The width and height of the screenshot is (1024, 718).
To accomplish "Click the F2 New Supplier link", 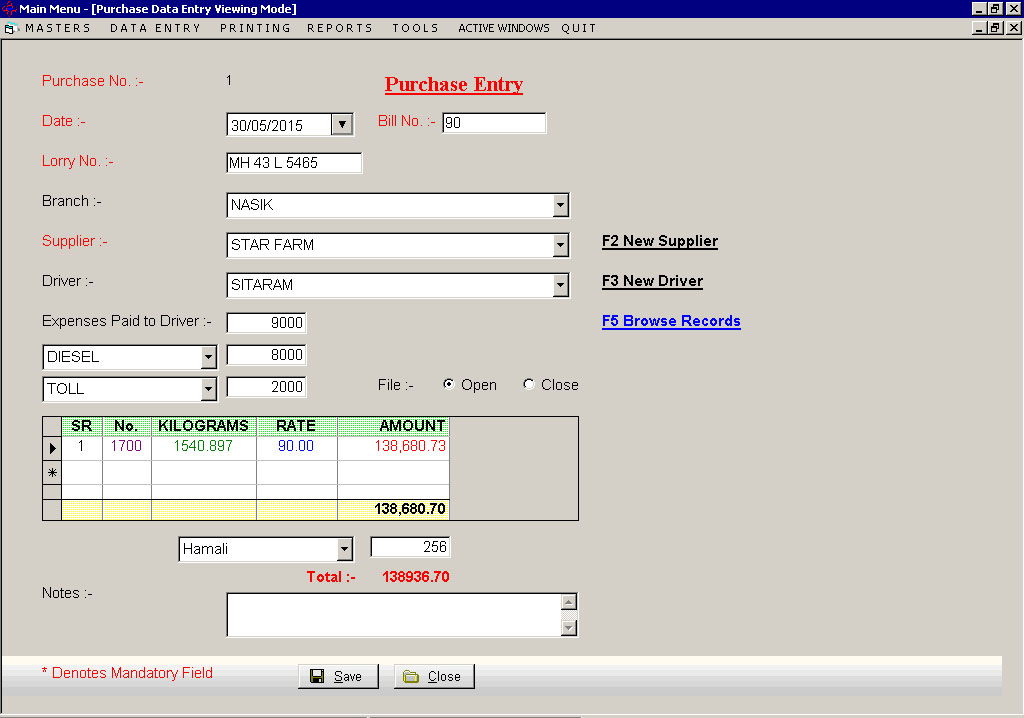I will click(659, 241).
